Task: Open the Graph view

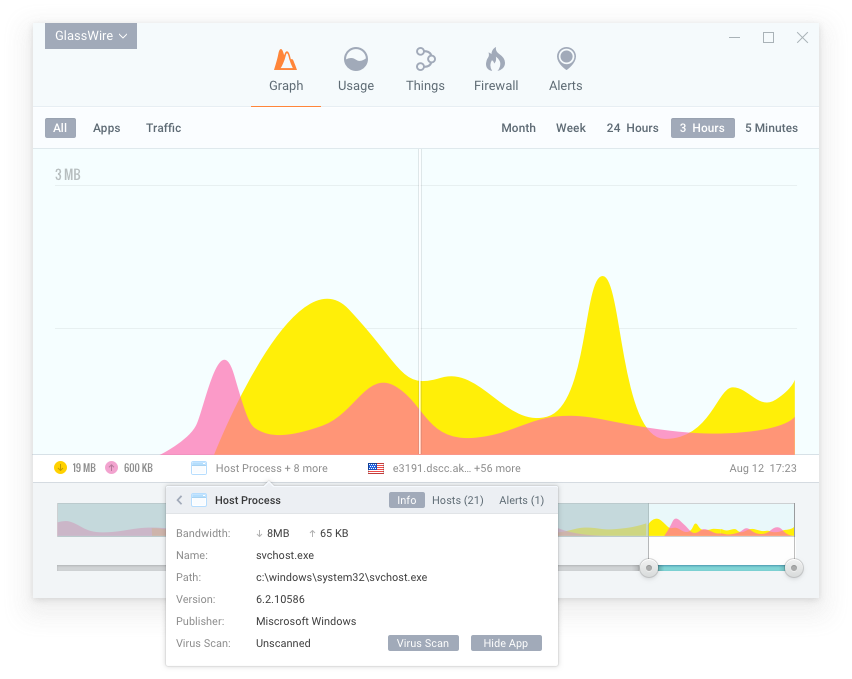Action: point(285,68)
